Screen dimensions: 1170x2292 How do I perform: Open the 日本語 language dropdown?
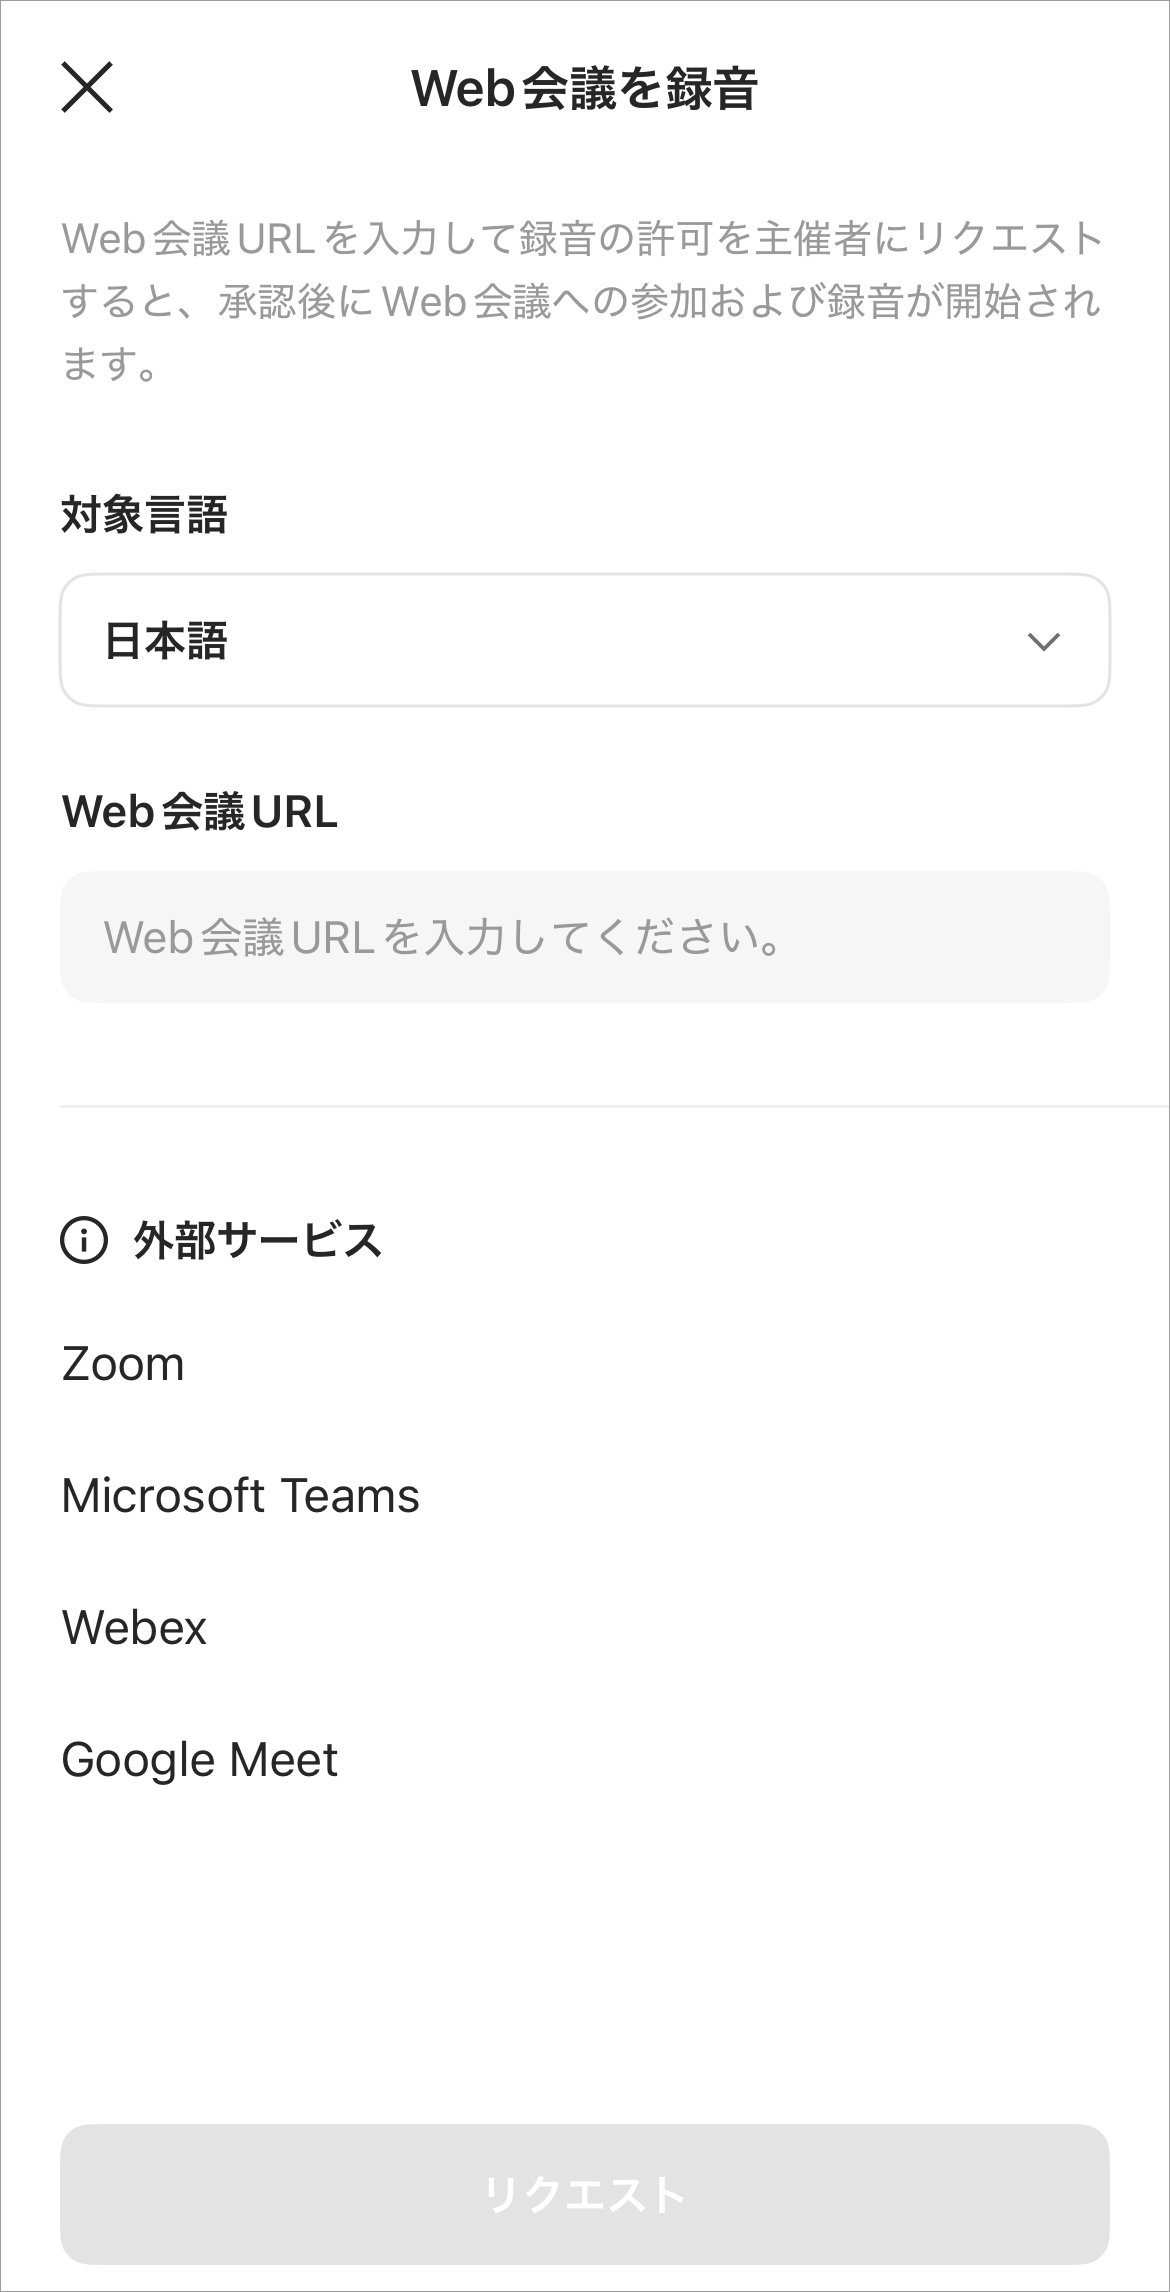point(584,641)
